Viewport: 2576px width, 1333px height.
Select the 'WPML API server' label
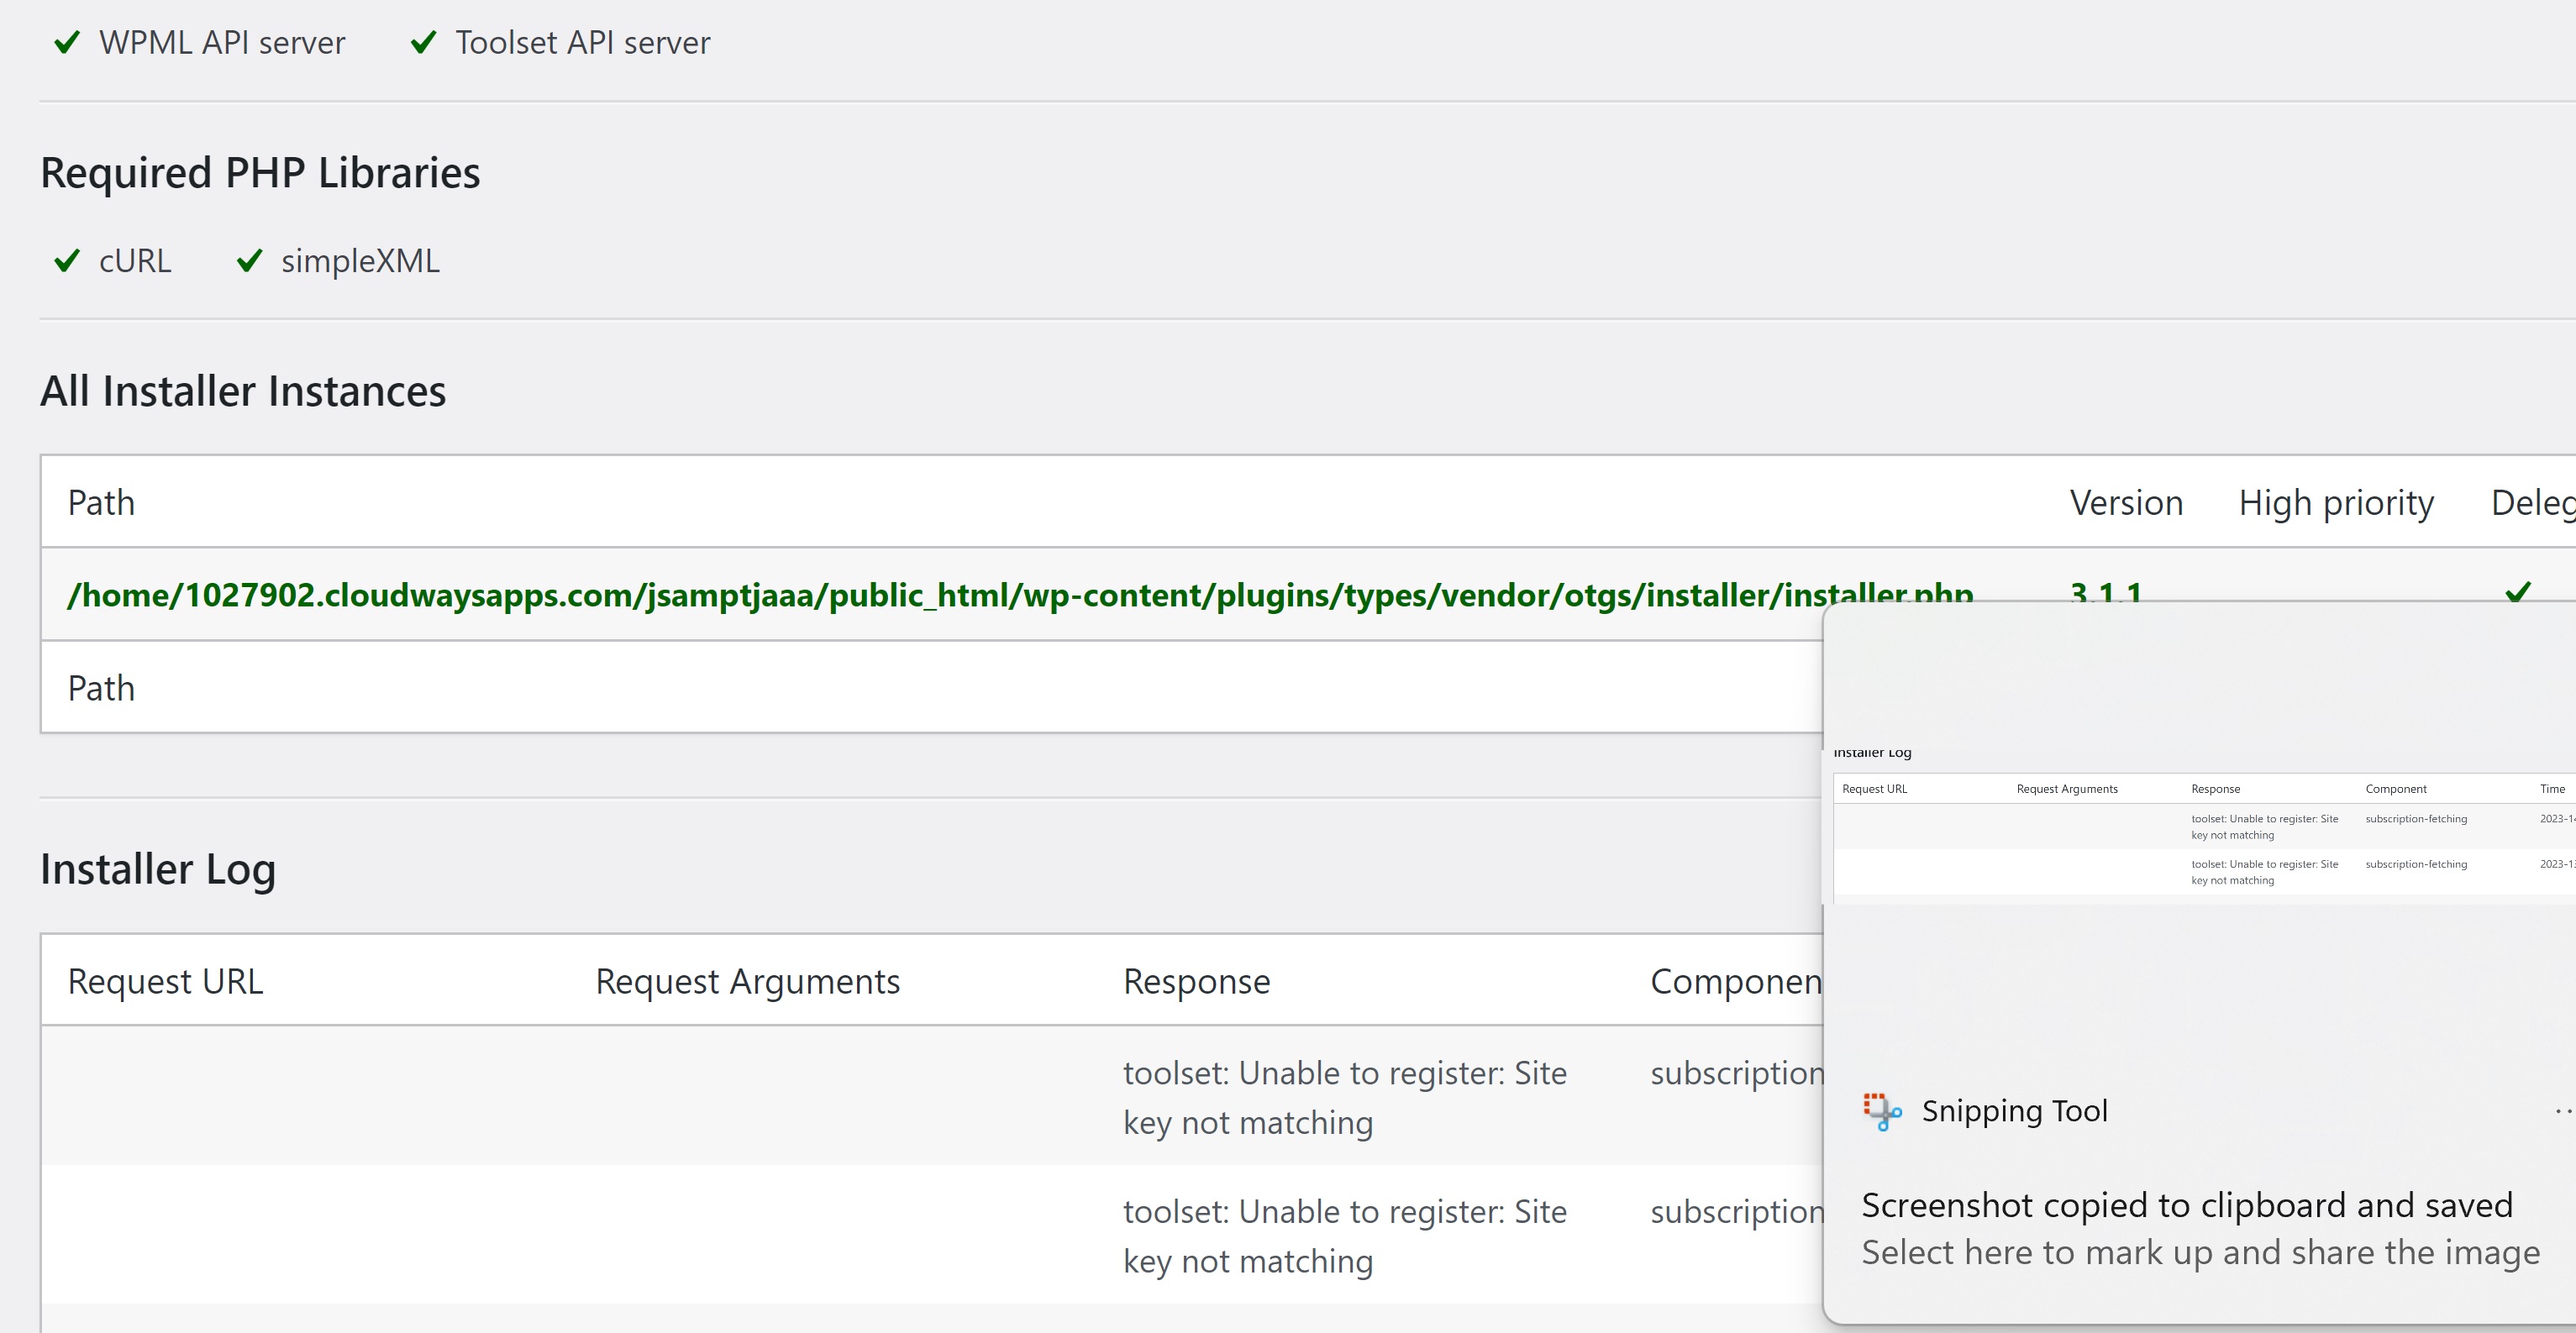click(222, 43)
